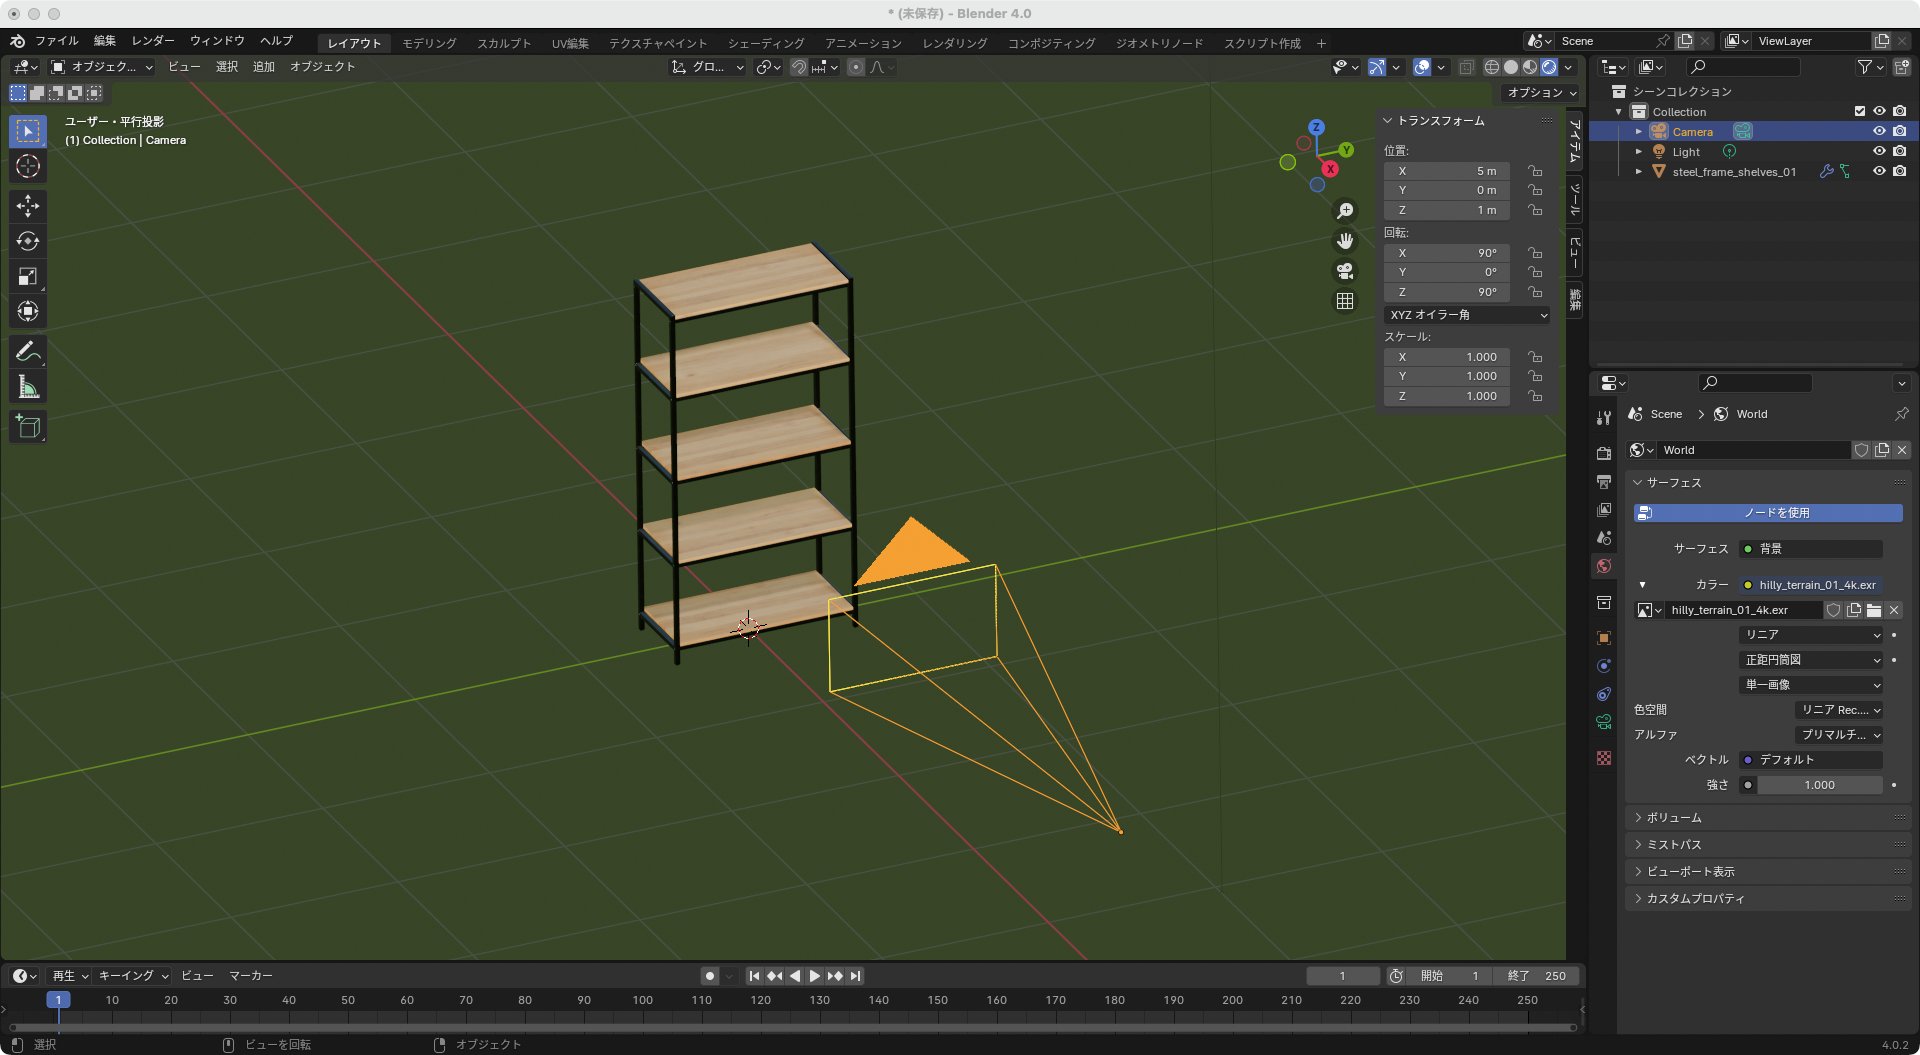Screen dimensions: 1920x1055
Task: Open the Physics properties tab icon
Action: click(1604, 666)
